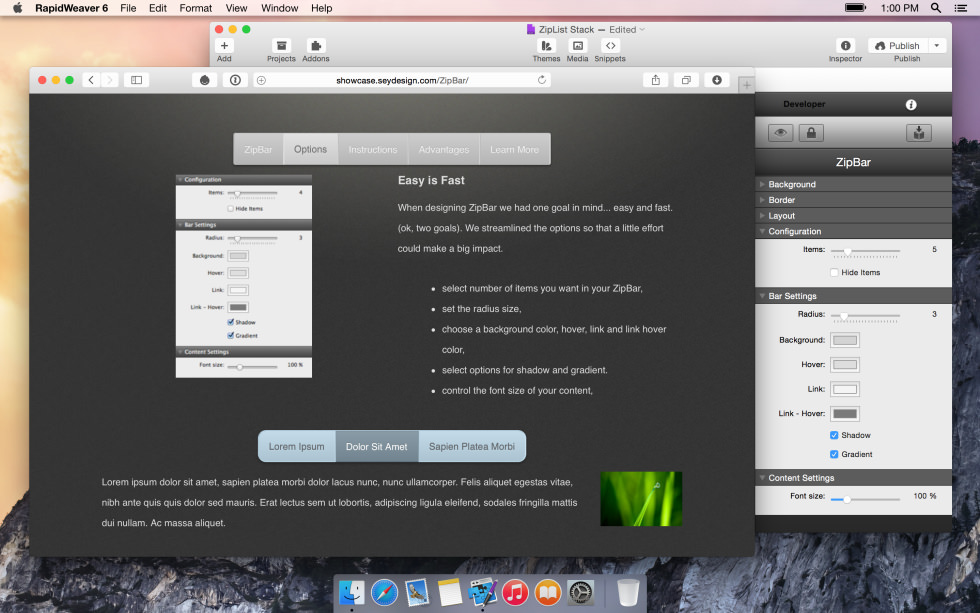
Task: Click the Publish button
Action: 898,46
